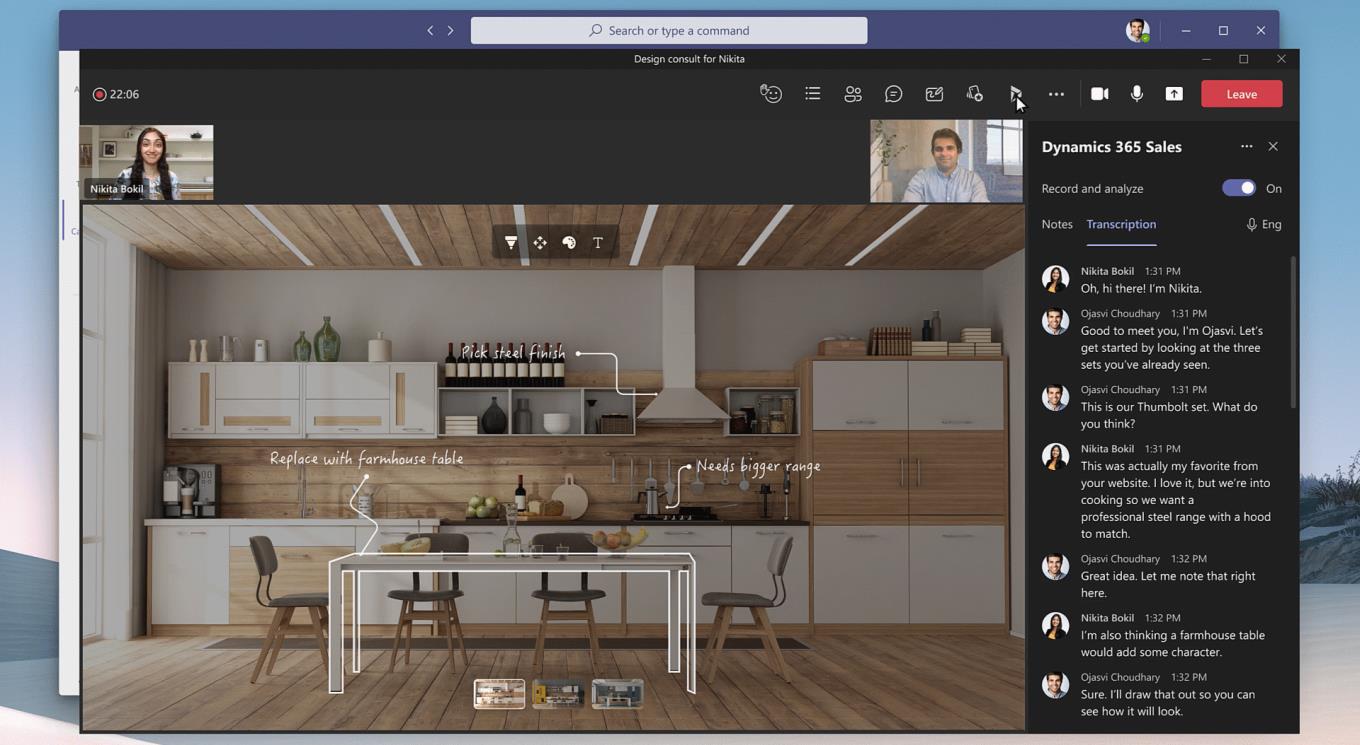1360x745 pixels.
Task: Switch to the Notes tab
Action: pos(1057,224)
